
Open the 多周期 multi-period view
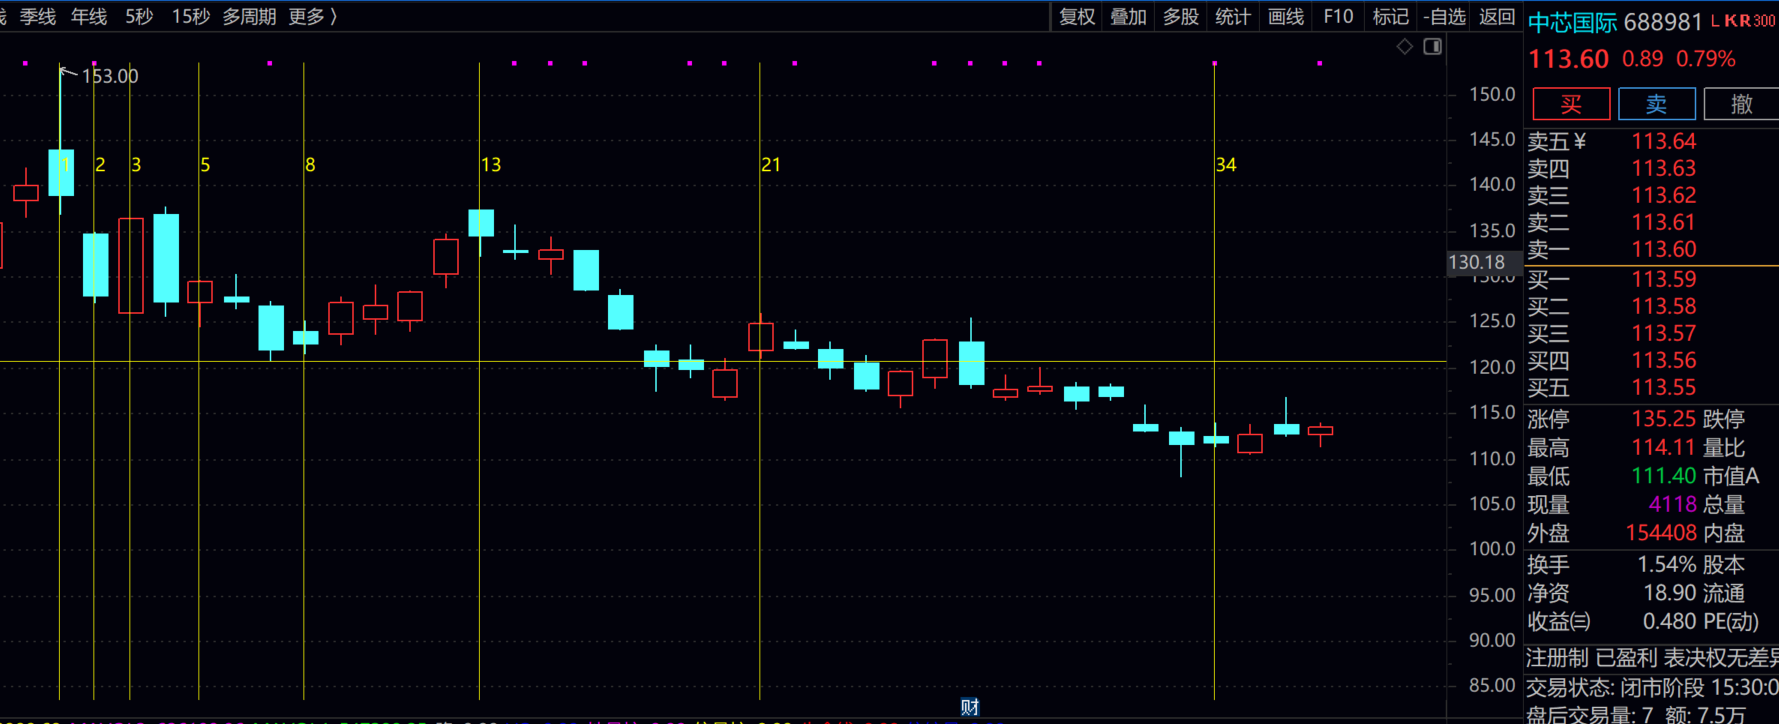(249, 16)
